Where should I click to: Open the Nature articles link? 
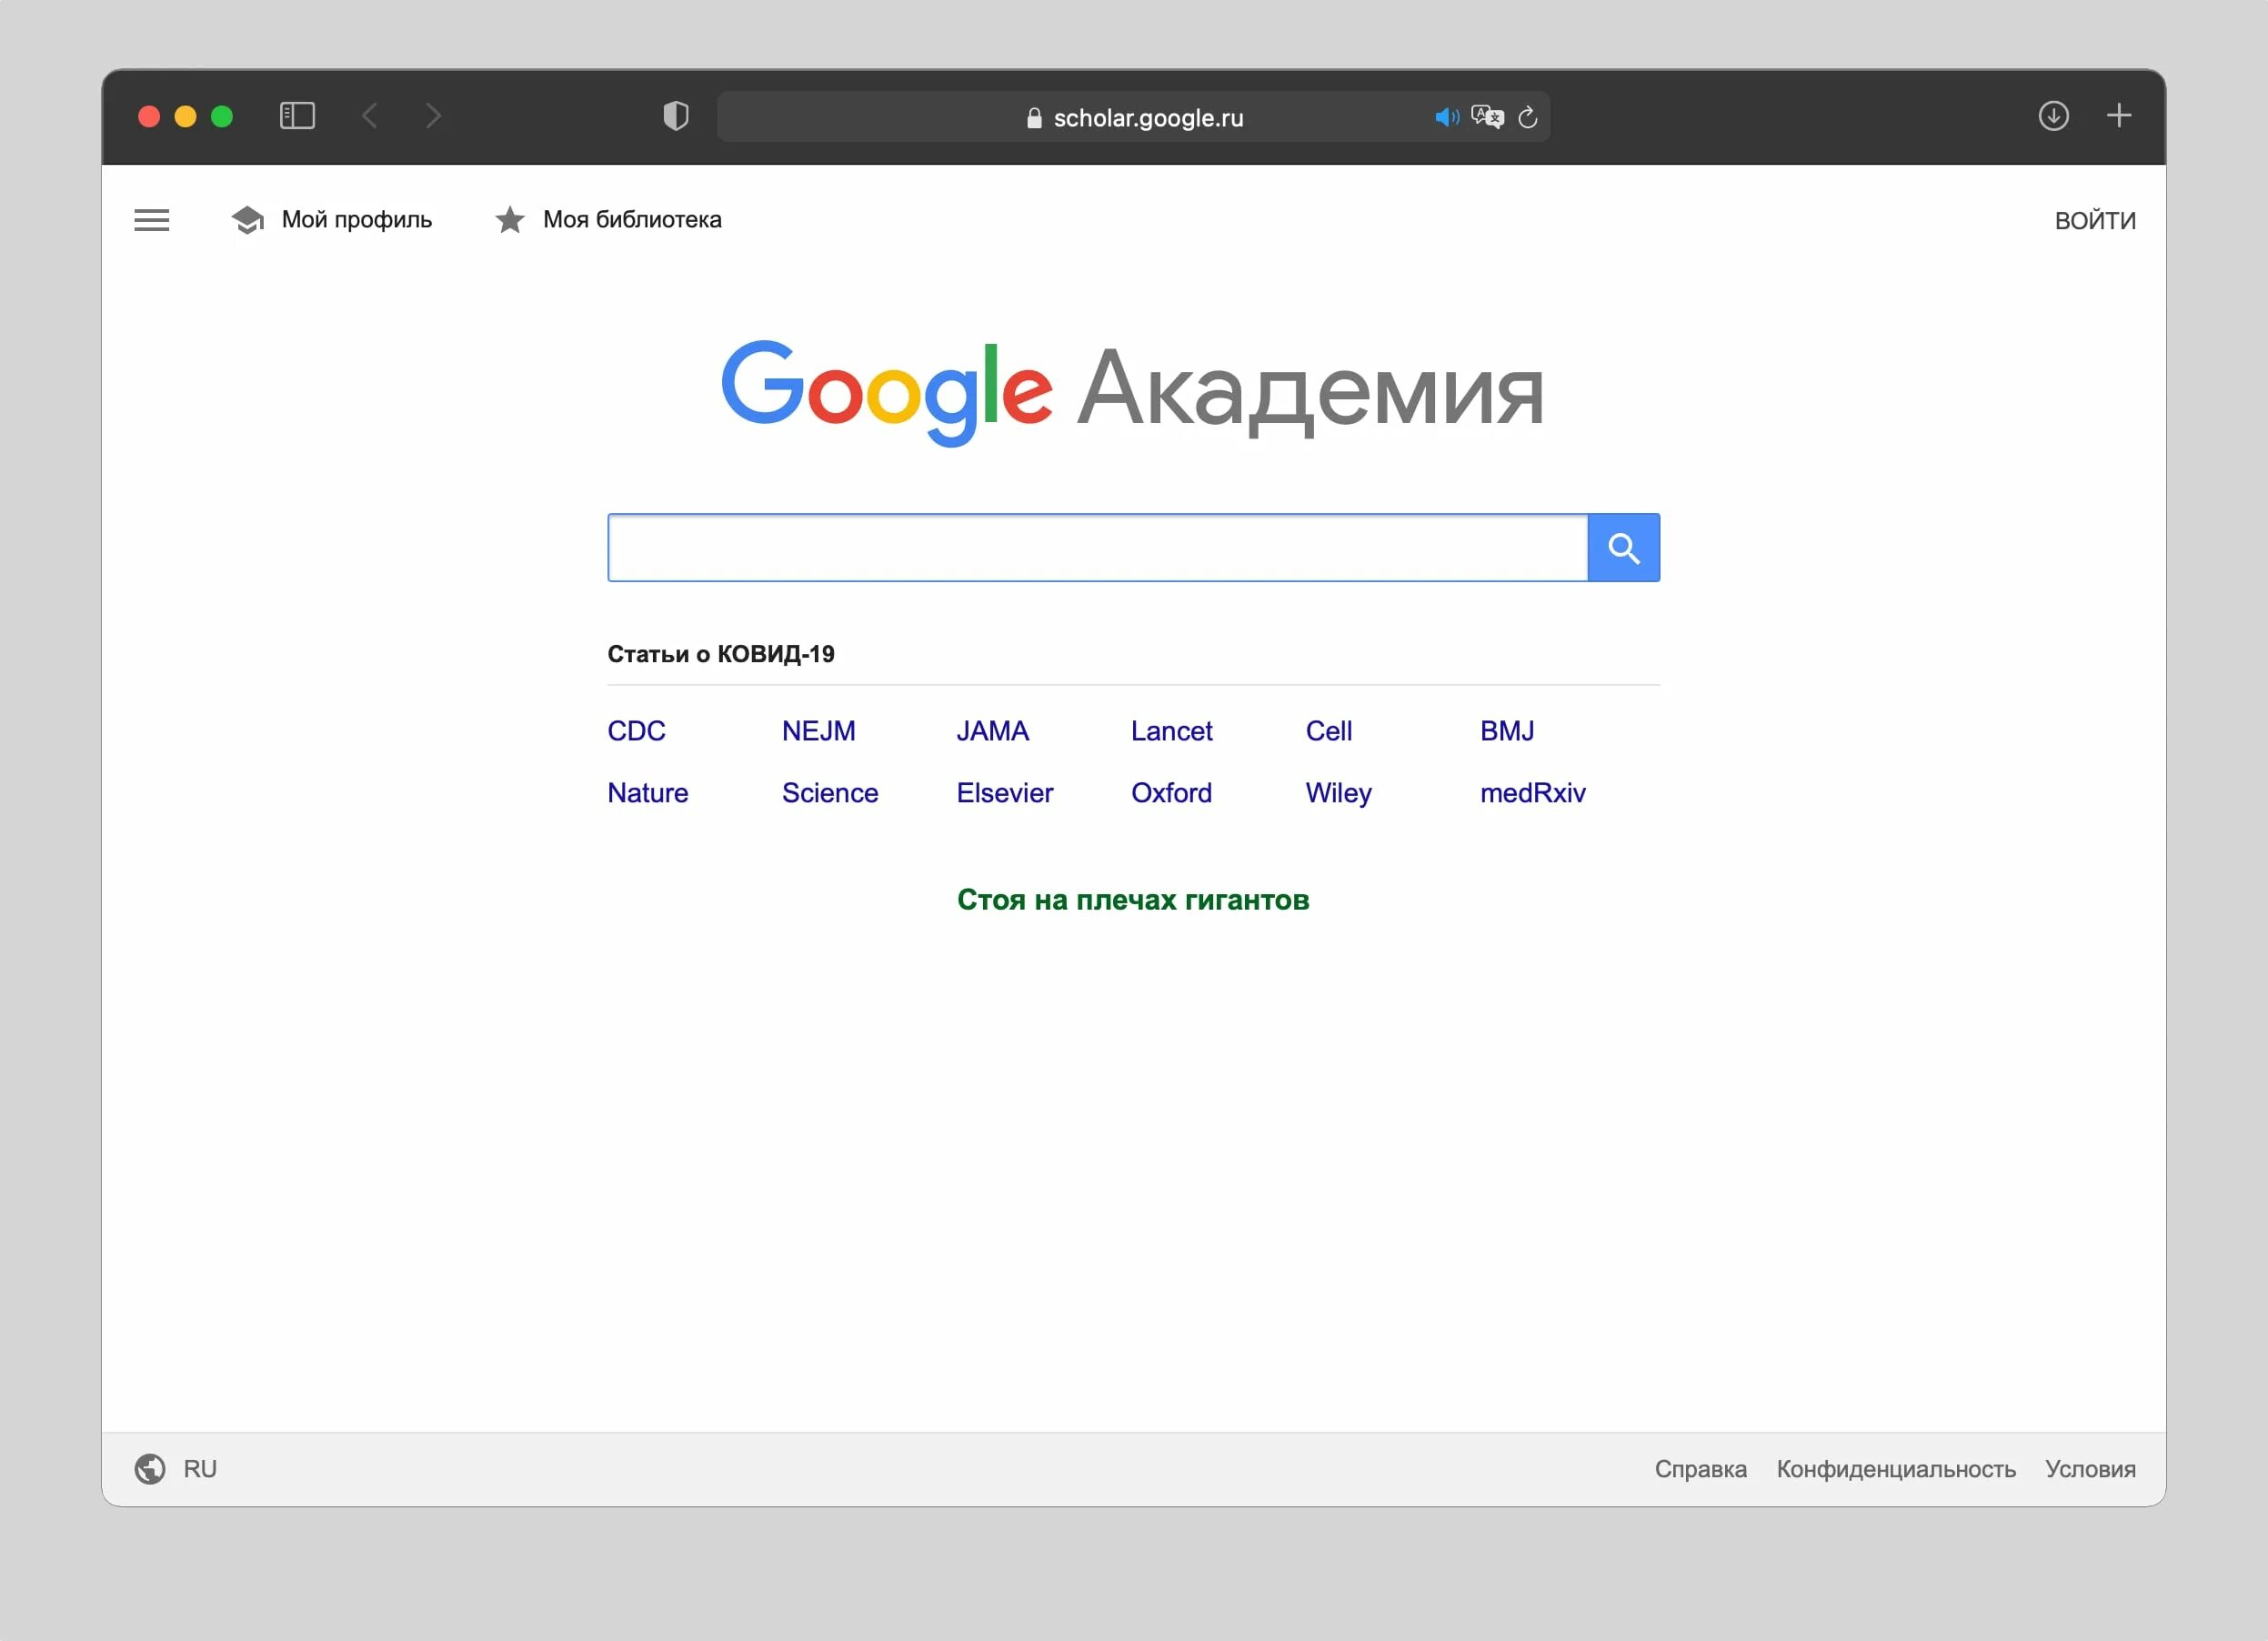pos(647,793)
